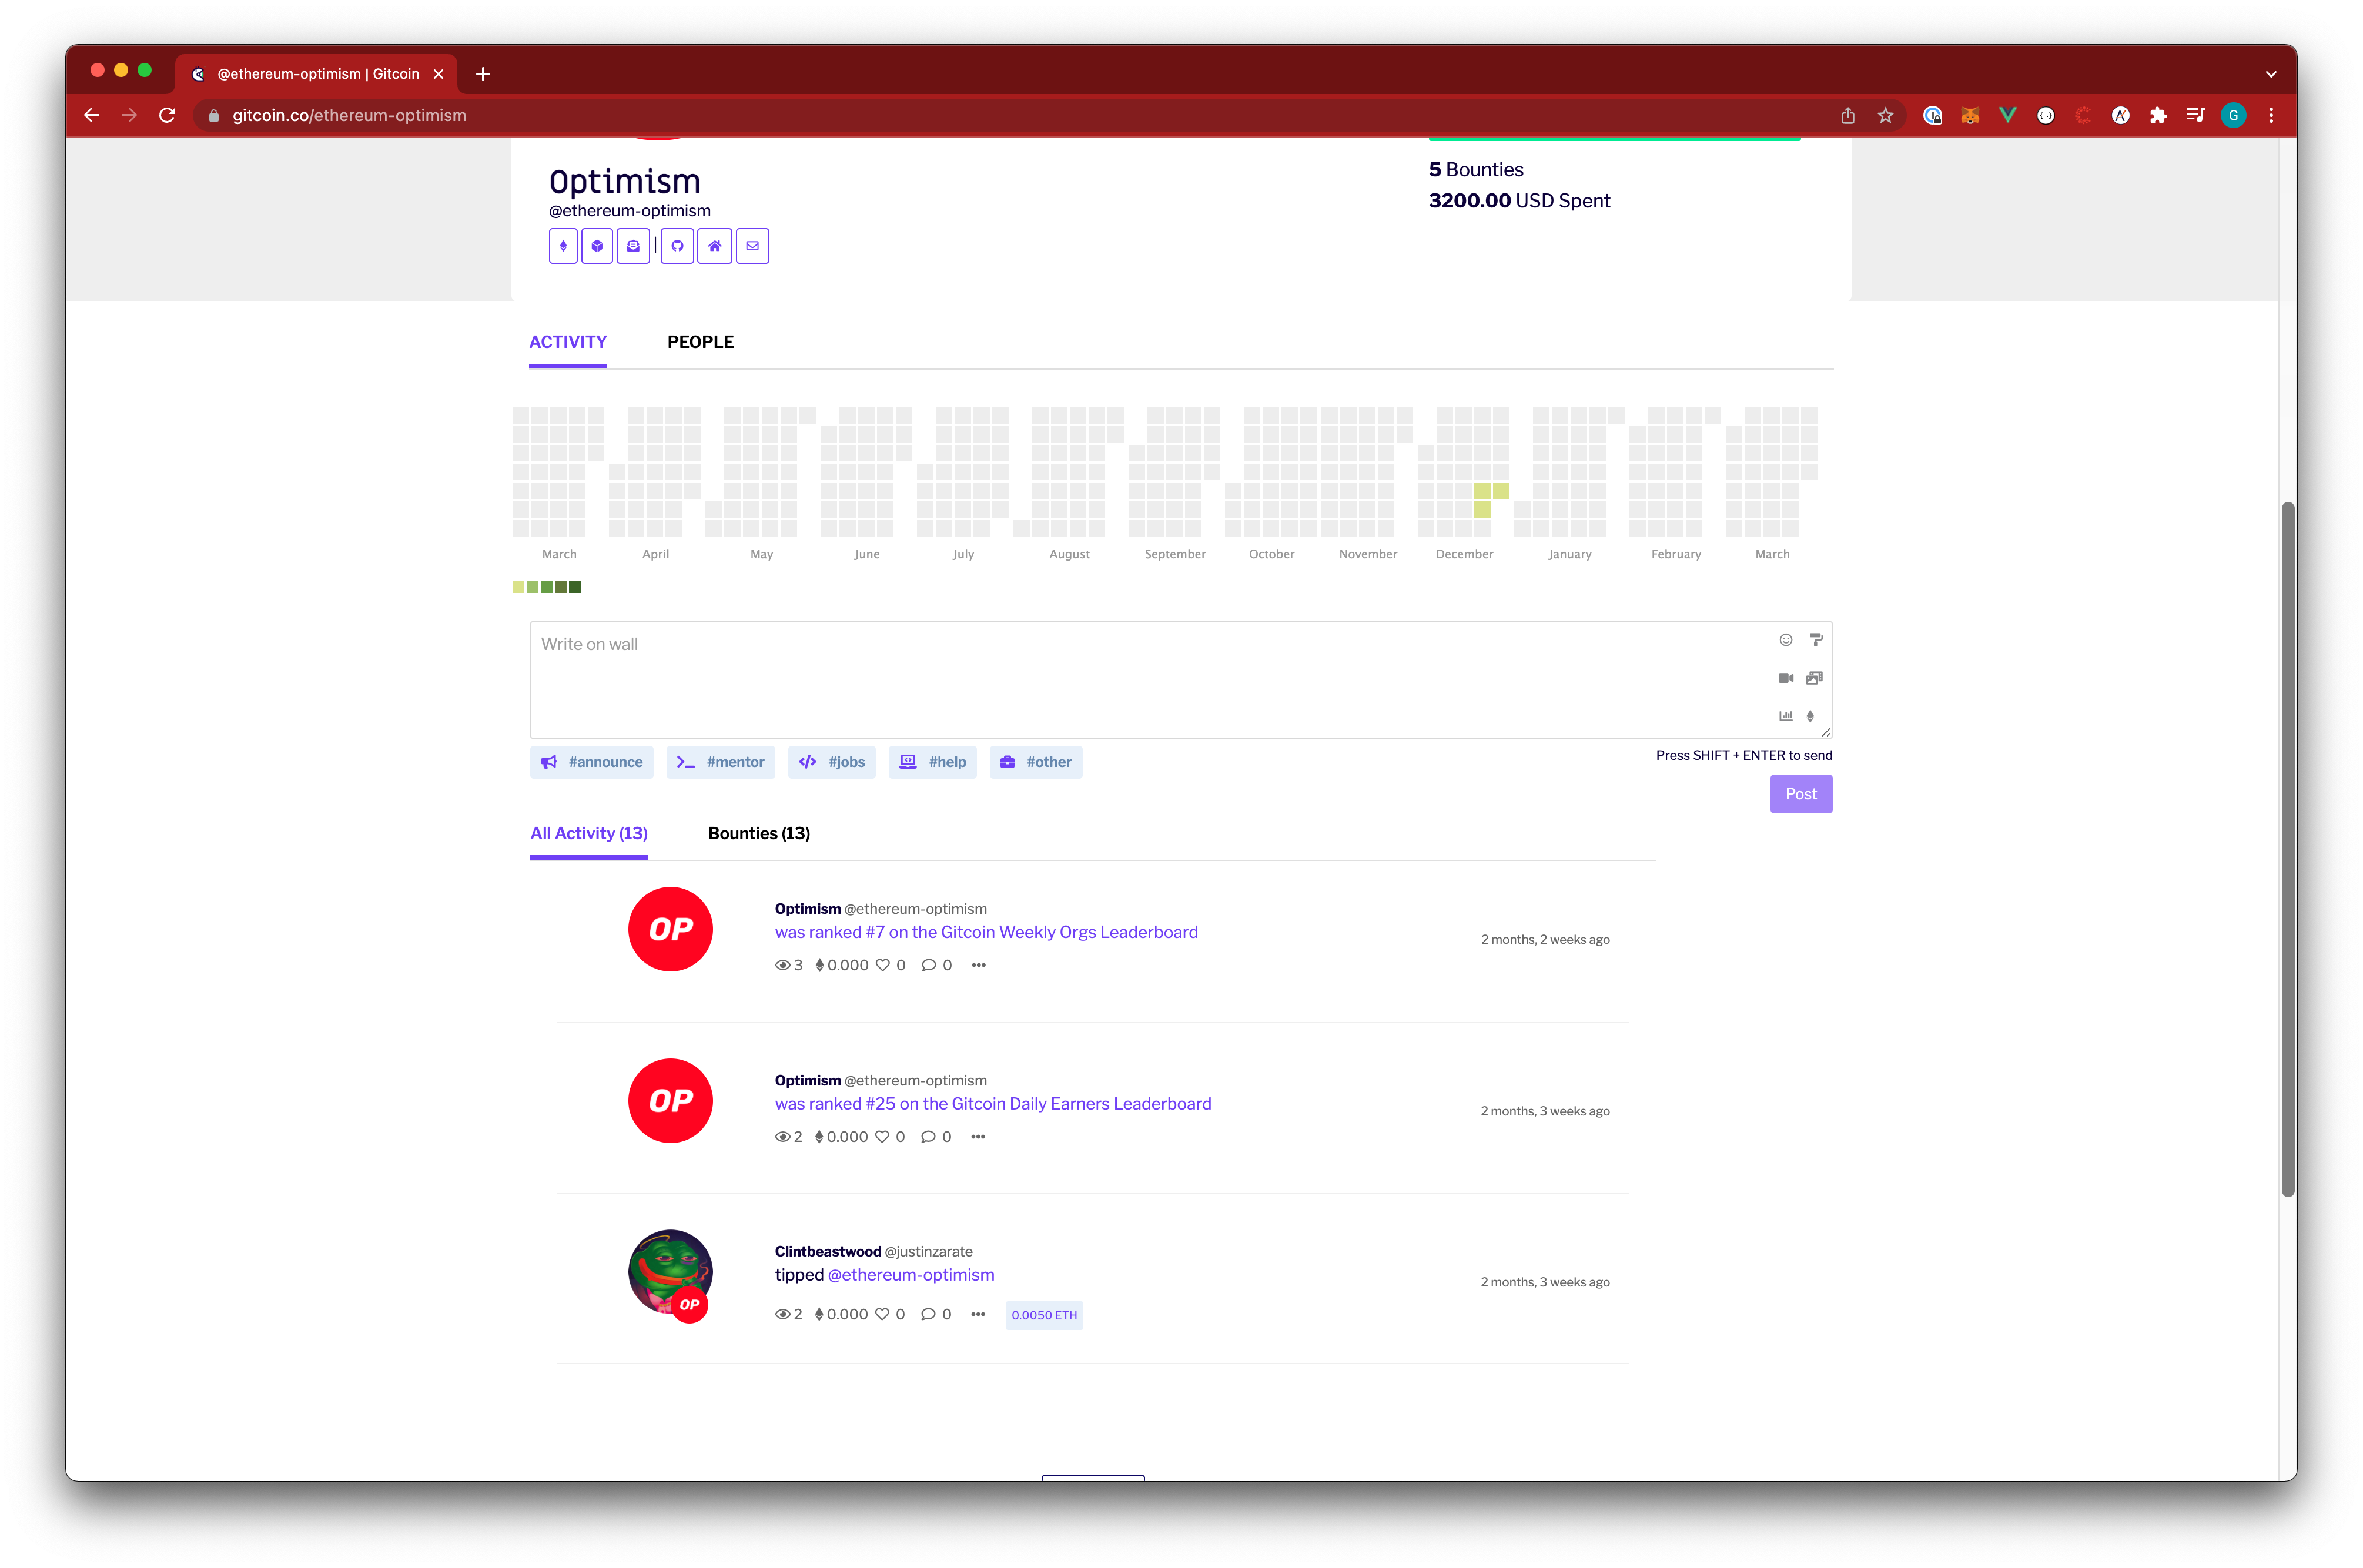The image size is (2363, 1568).
Task: Close the @ethereum-optimism browser tab
Action: pyautogui.click(x=438, y=74)
